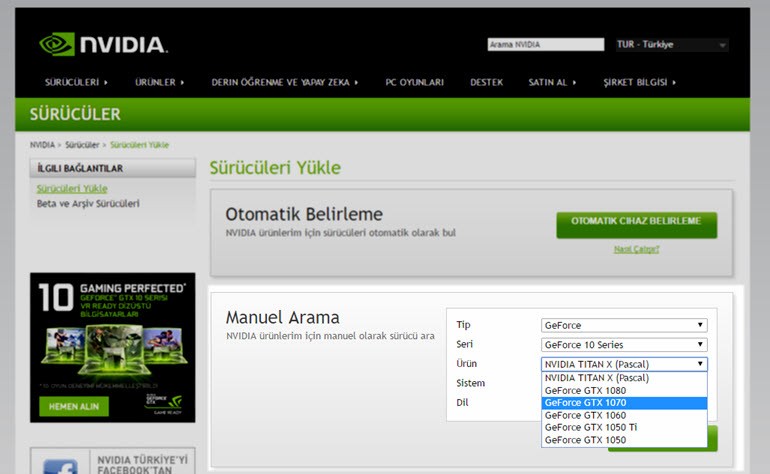Select GeForce GTX 1080 option

point(624,390)
